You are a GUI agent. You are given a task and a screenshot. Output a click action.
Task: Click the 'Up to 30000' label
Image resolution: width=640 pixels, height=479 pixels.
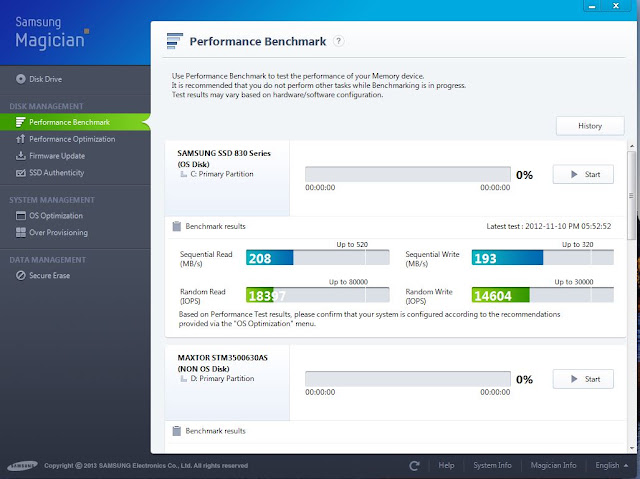(574, 282)
